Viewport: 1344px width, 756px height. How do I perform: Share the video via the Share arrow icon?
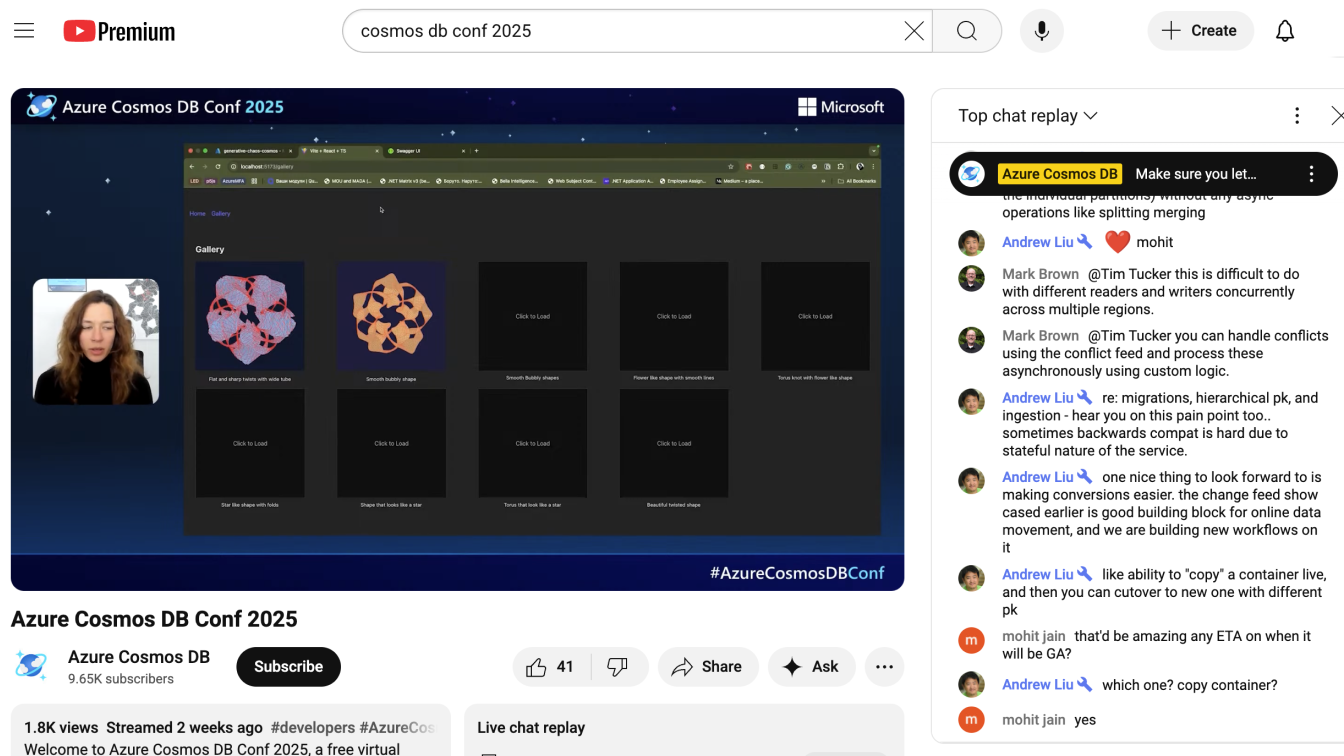708,666
